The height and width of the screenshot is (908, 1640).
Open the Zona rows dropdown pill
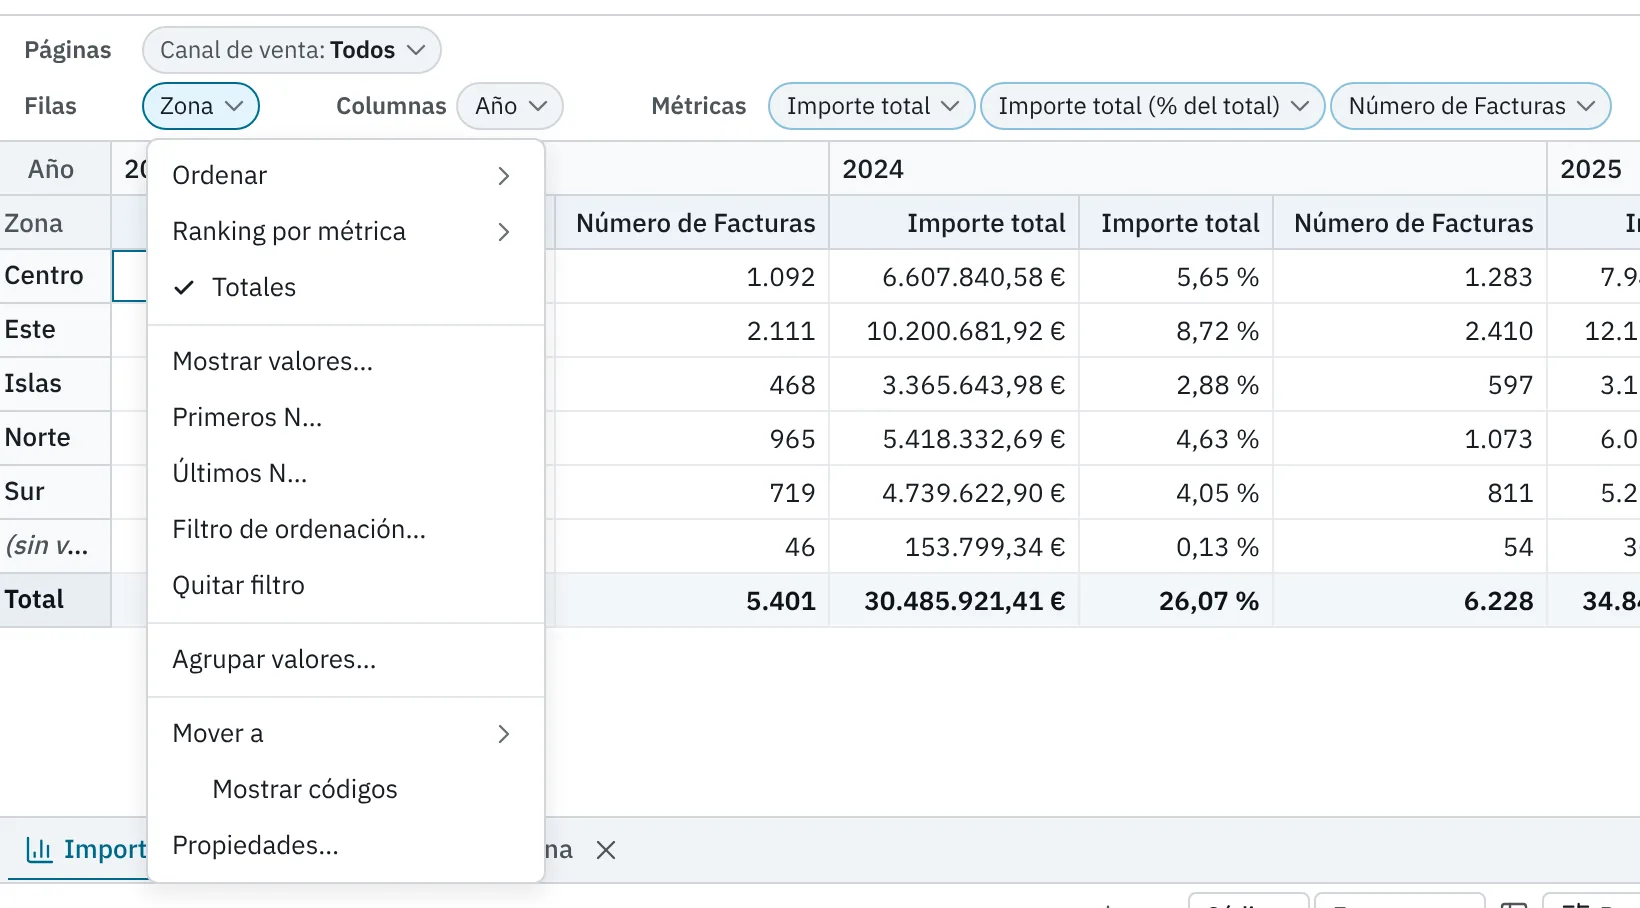(x=201, y=106)
